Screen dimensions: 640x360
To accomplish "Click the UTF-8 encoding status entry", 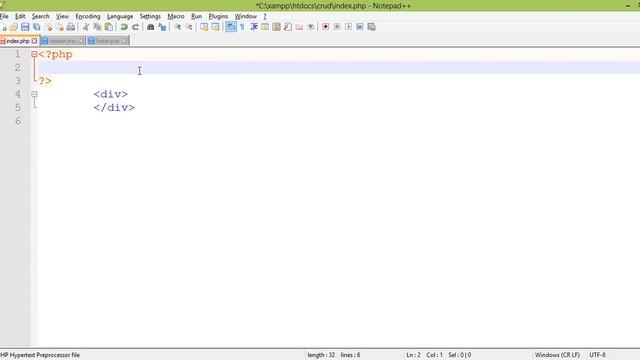I will [598, 355].
